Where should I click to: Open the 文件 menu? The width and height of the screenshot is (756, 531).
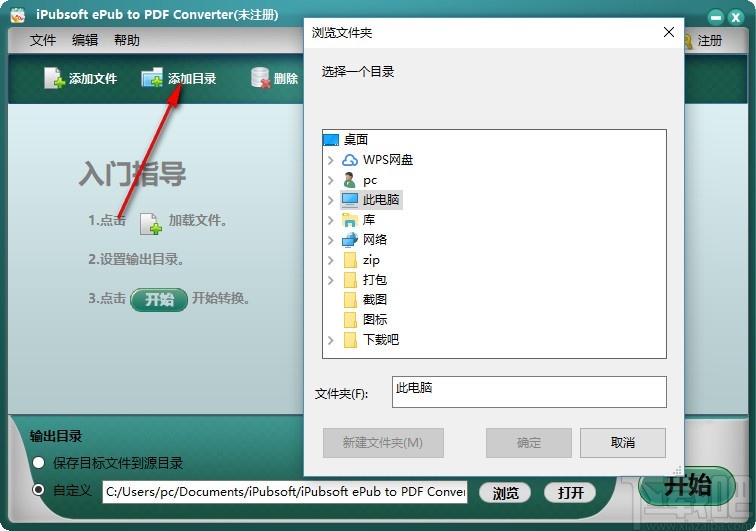(43, 40)
